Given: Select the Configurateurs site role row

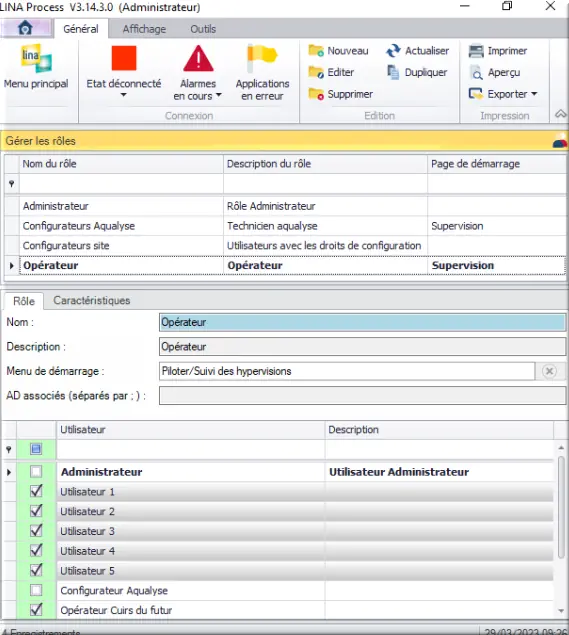Looking at the screenshot, I should (x=285, y=246).
